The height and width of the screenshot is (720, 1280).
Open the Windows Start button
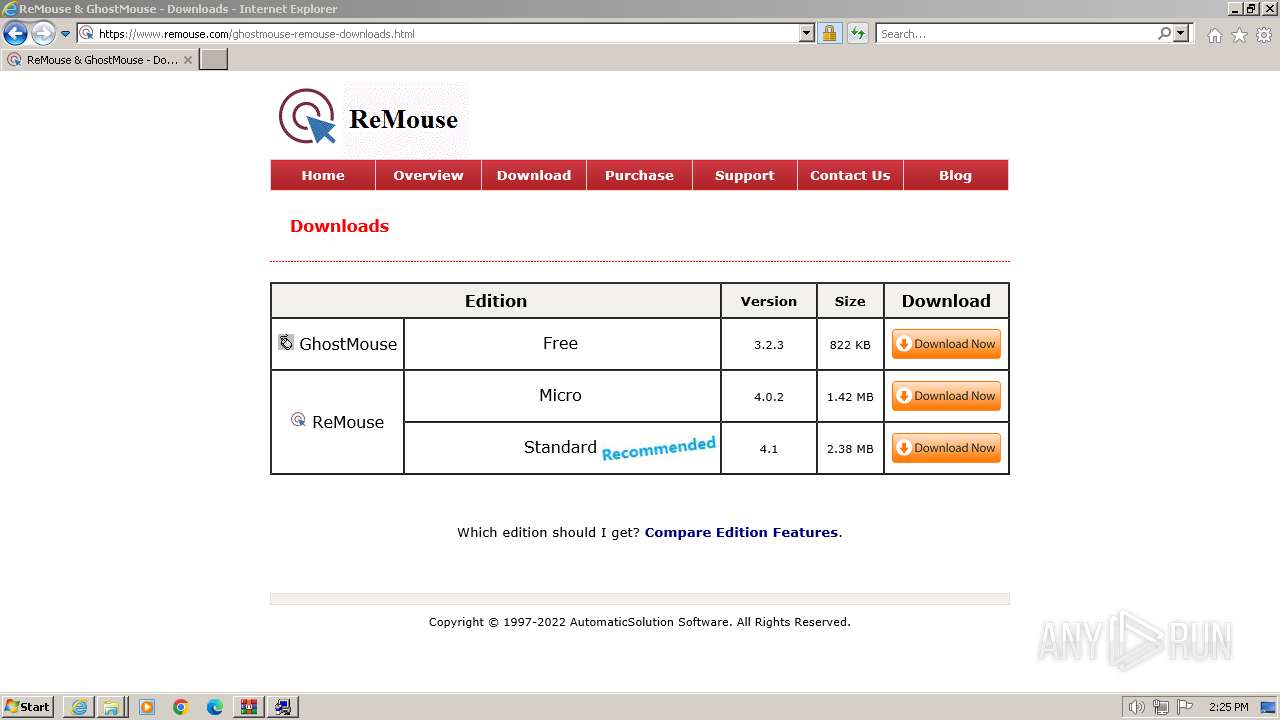[28, 706]
